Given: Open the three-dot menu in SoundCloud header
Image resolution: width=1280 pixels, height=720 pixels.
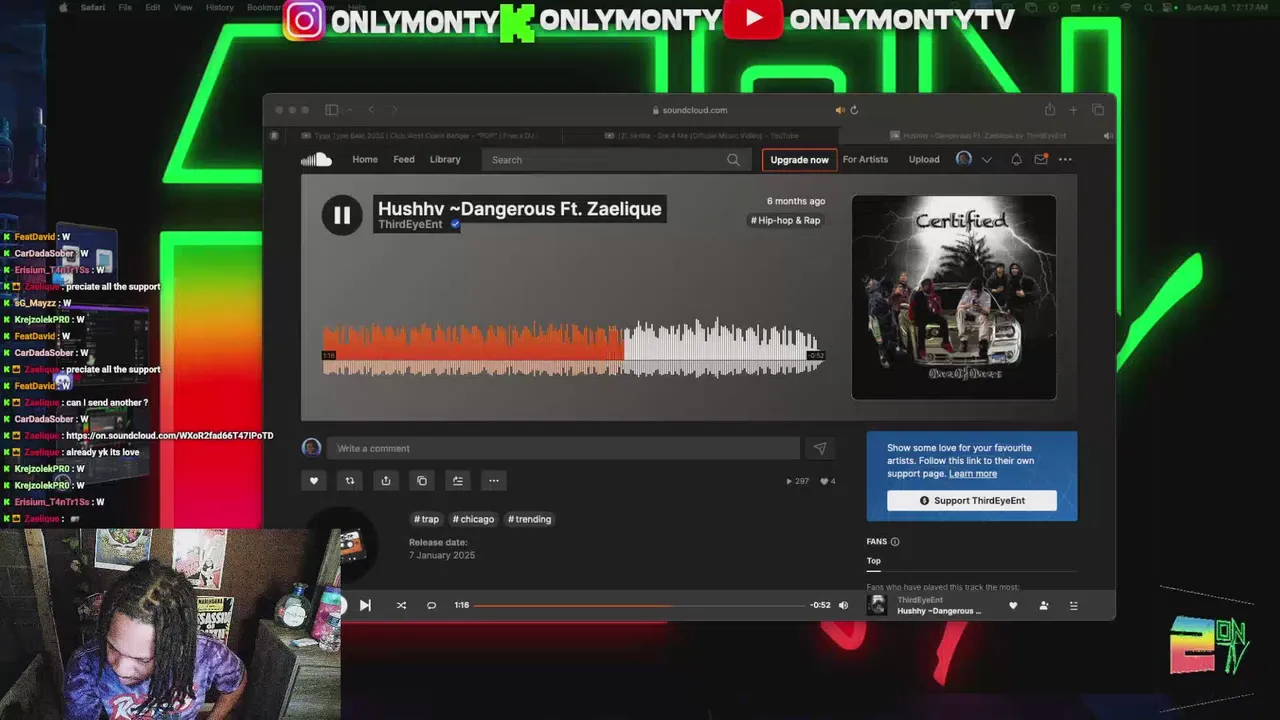Looking at the screenshot, I should 1065,160.
